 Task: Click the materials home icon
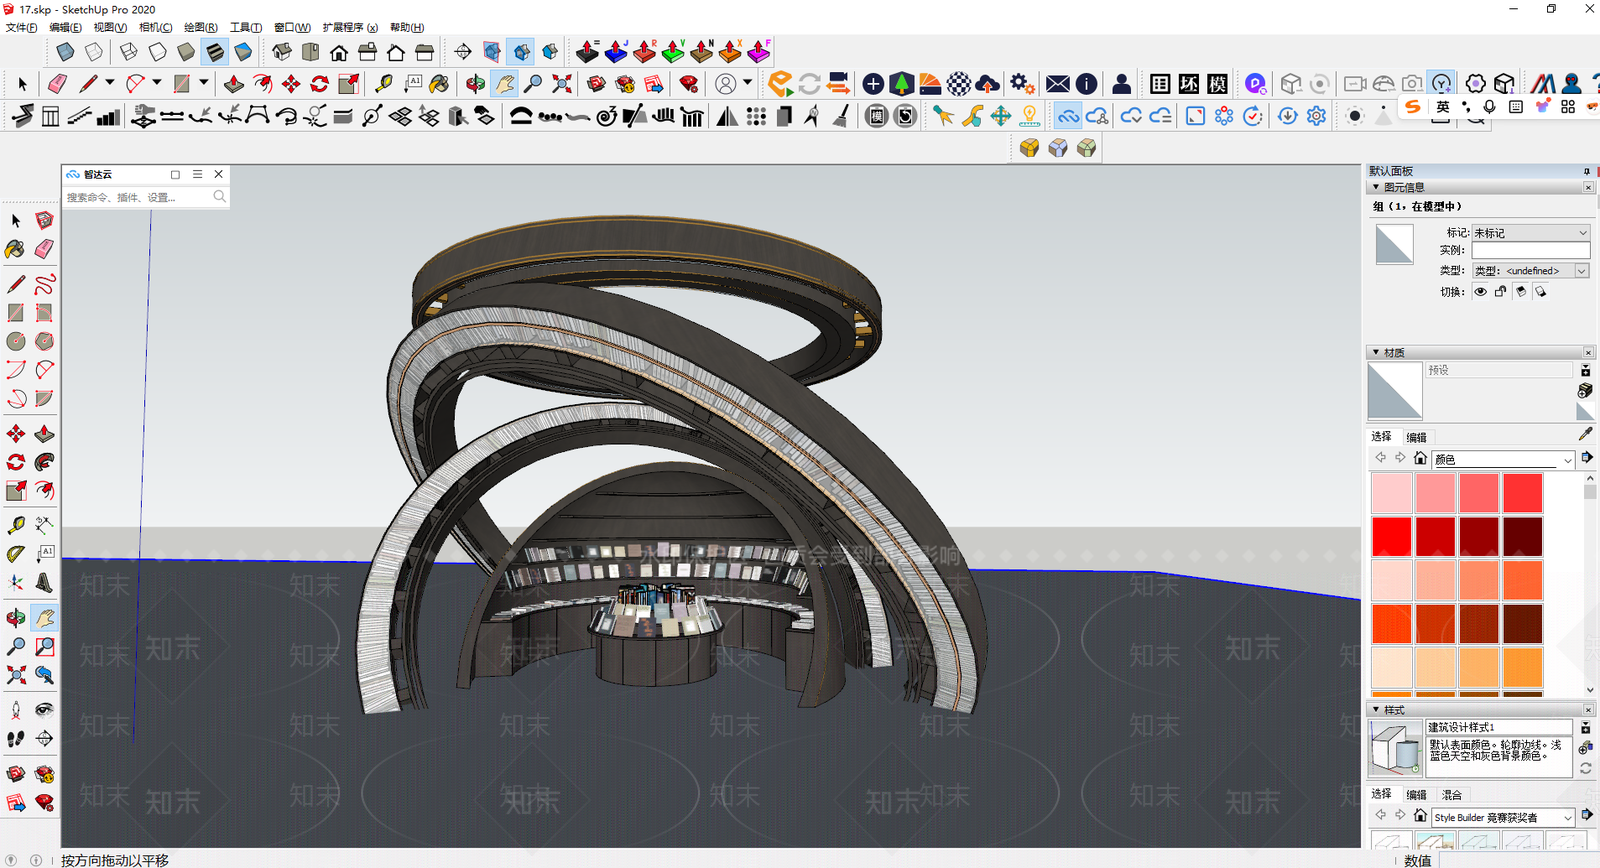[1420, 458]
